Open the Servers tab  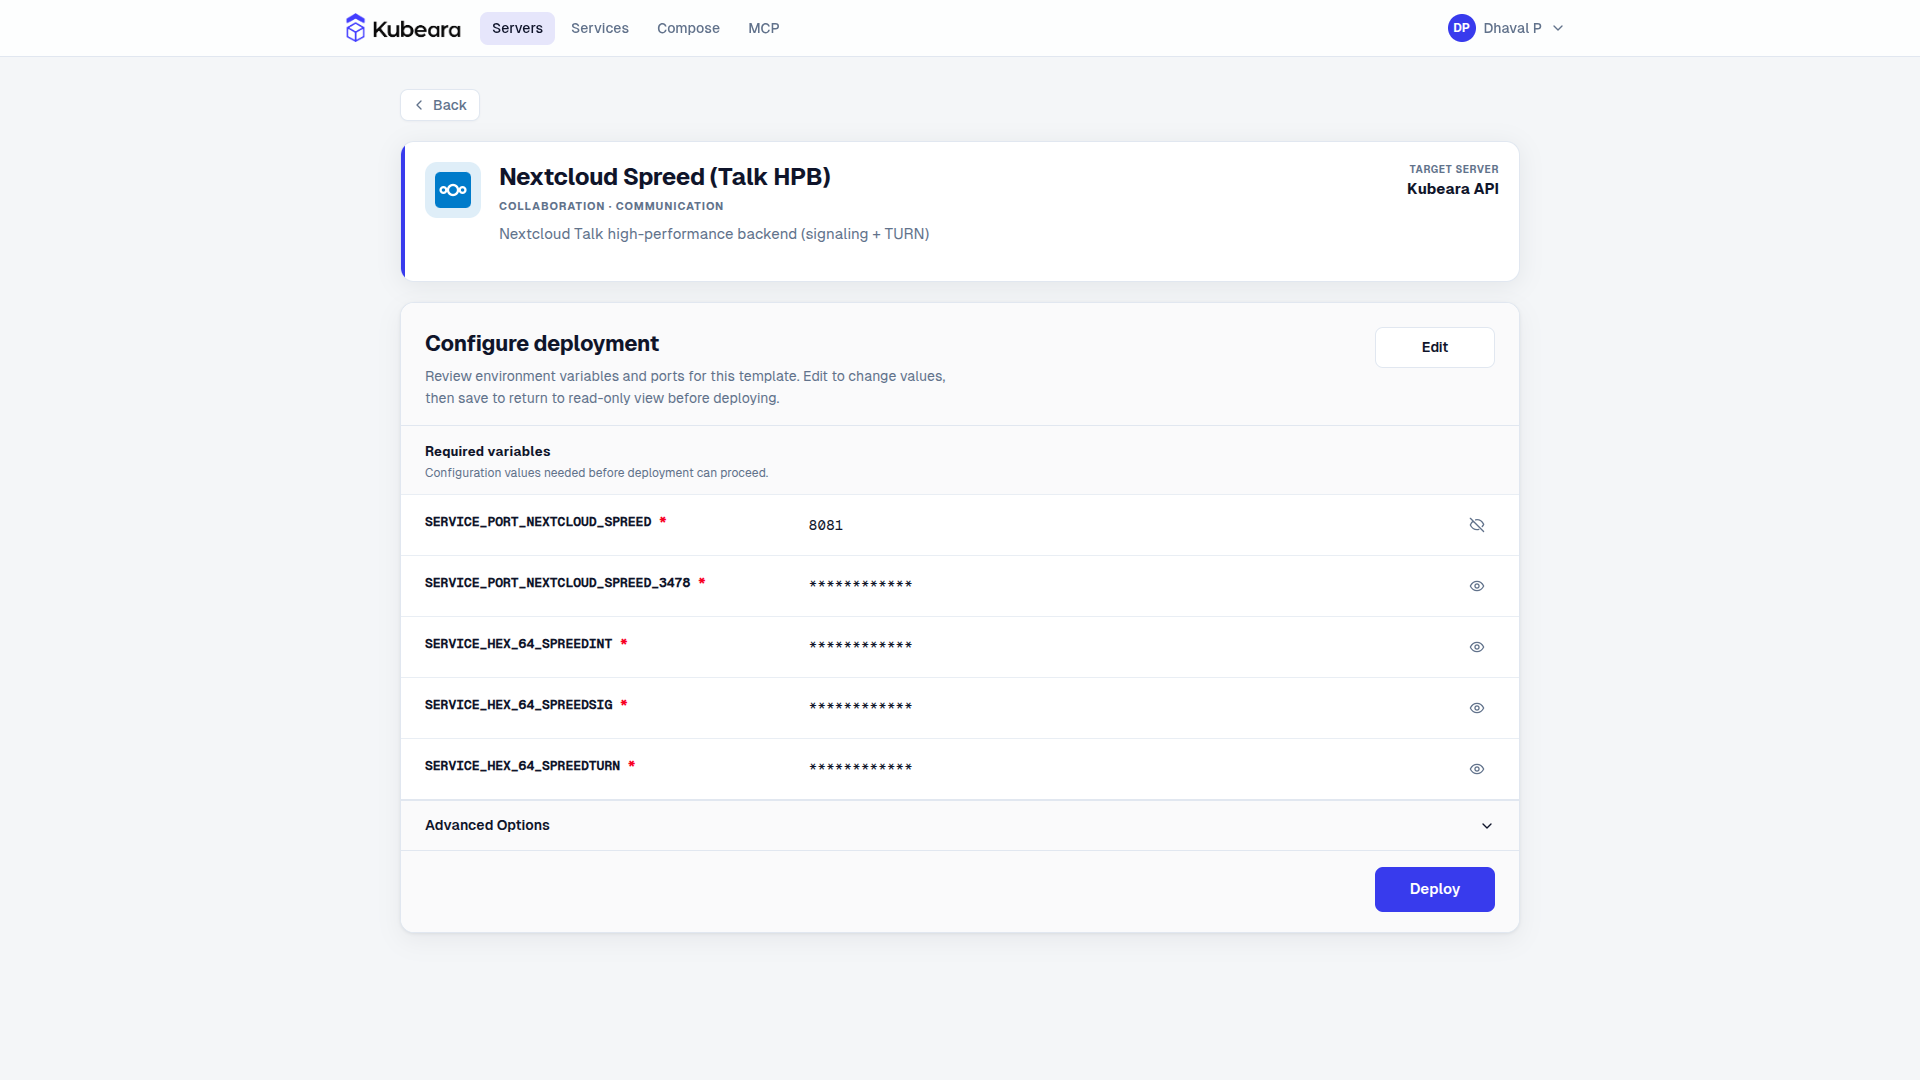click(517, 28)
